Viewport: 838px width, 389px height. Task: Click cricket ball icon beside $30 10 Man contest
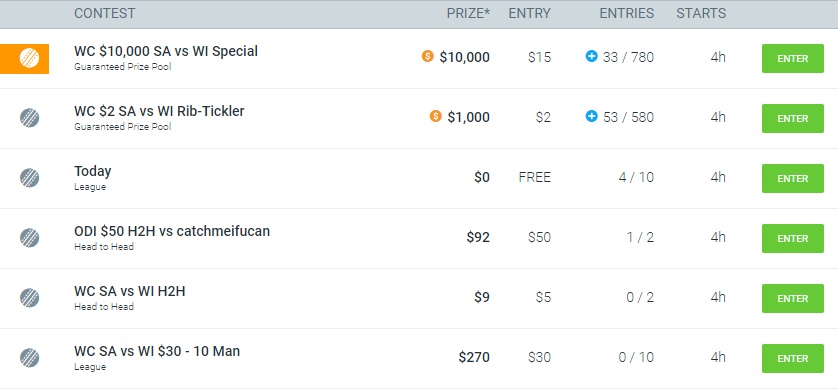(x=29, y=357)
